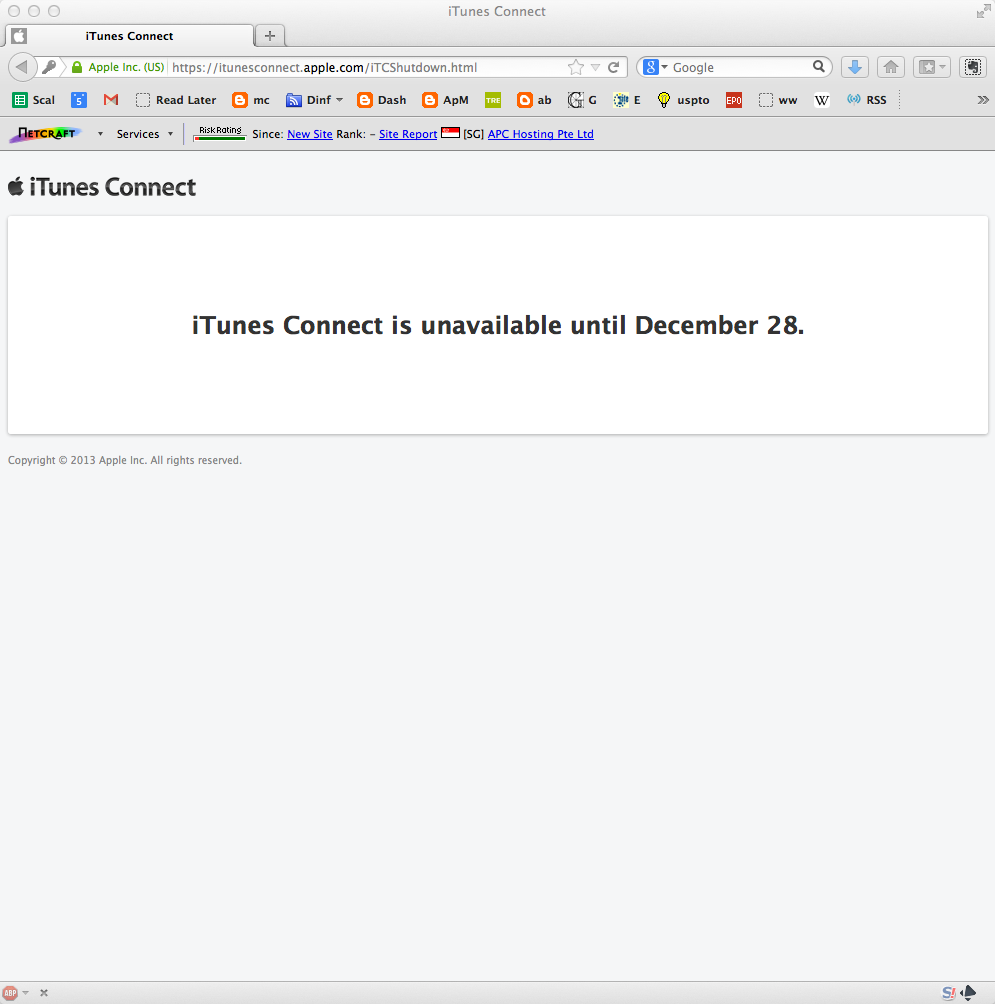Open the G bookmark

[582, 100]
